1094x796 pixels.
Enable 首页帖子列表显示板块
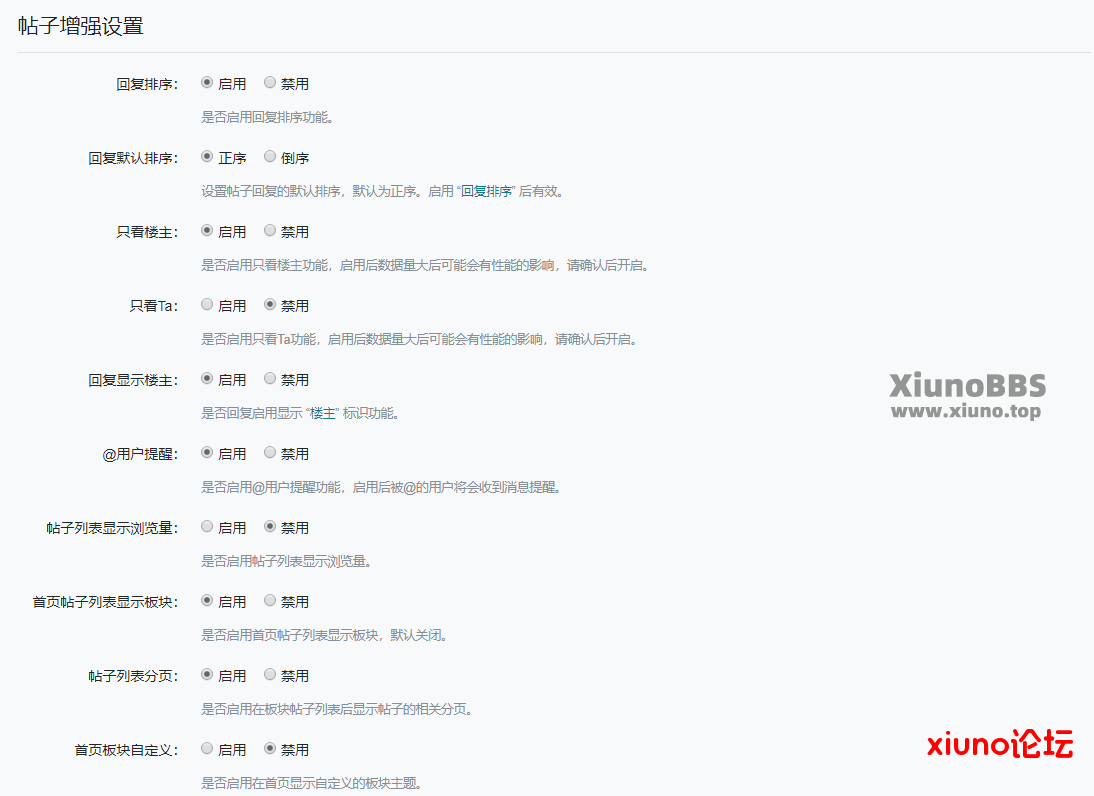pos(207,601)
